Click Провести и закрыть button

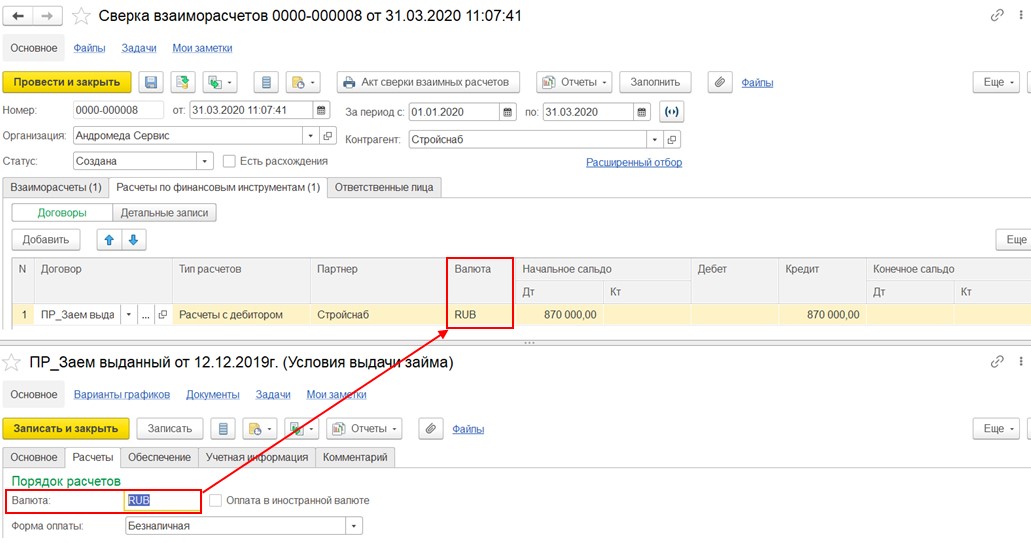[x=67, y=82]
